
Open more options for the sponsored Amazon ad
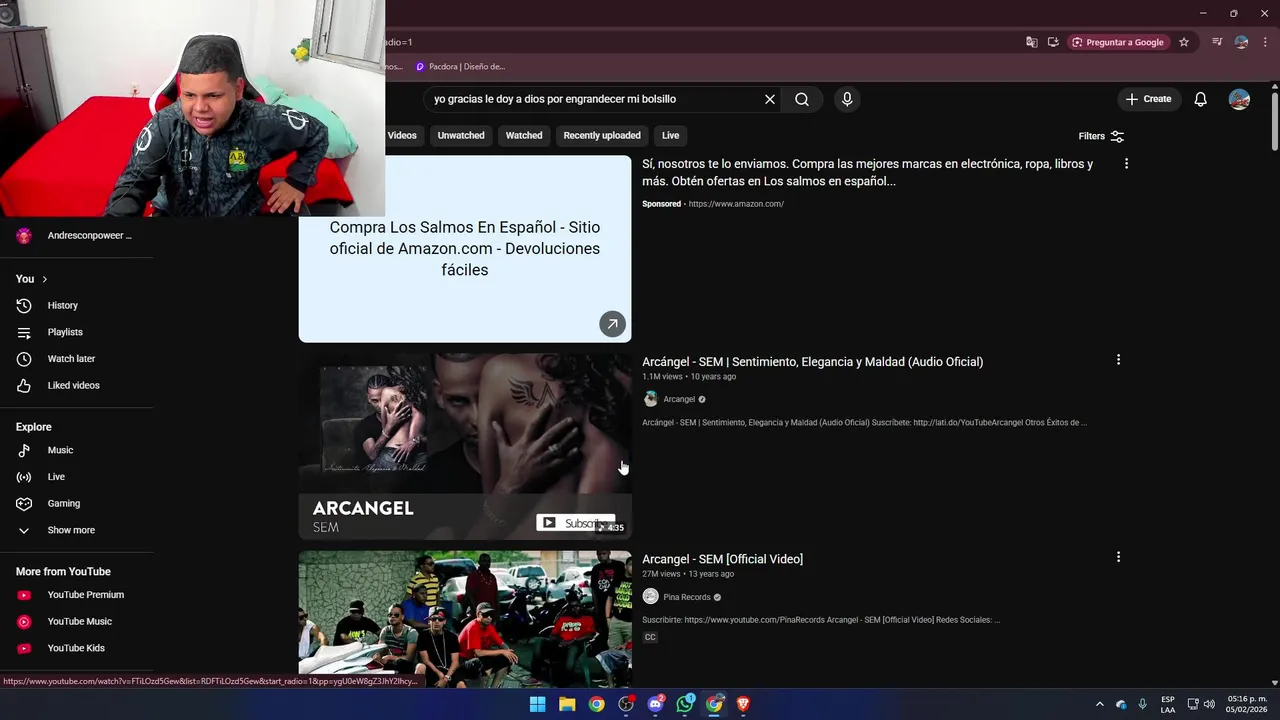pos(1126,163)
